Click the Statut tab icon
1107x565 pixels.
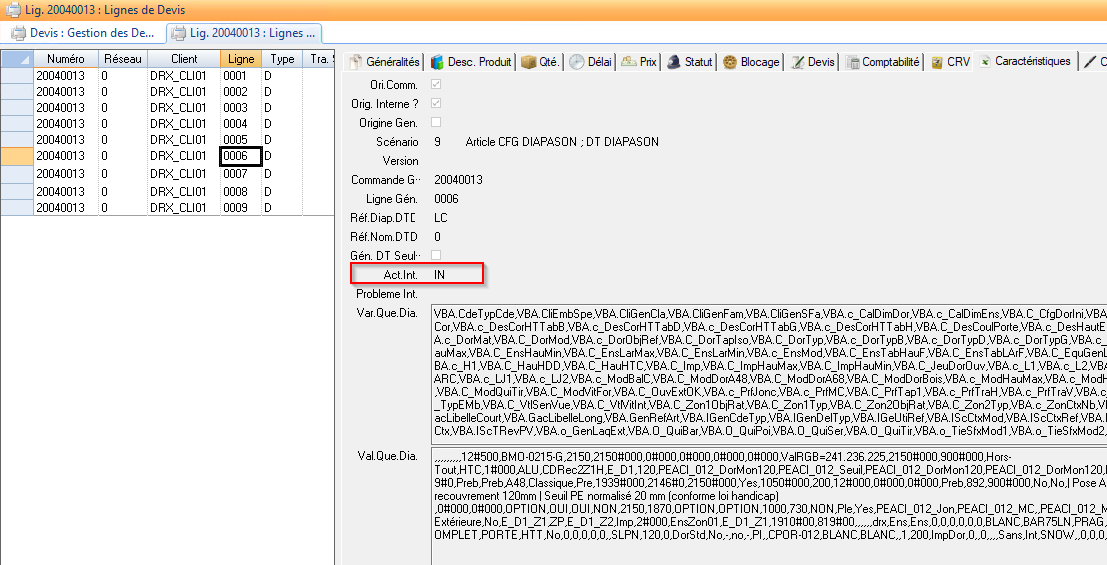click(x=674, y=62)
